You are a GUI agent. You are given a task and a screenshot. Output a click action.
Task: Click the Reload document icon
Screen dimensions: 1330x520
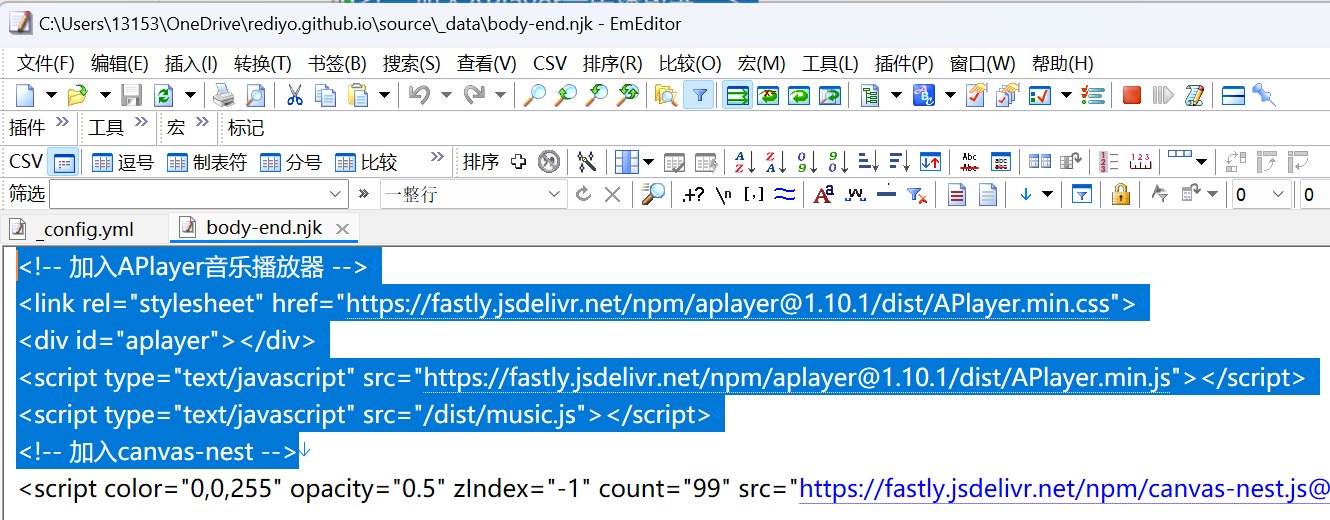coord(162,95)
